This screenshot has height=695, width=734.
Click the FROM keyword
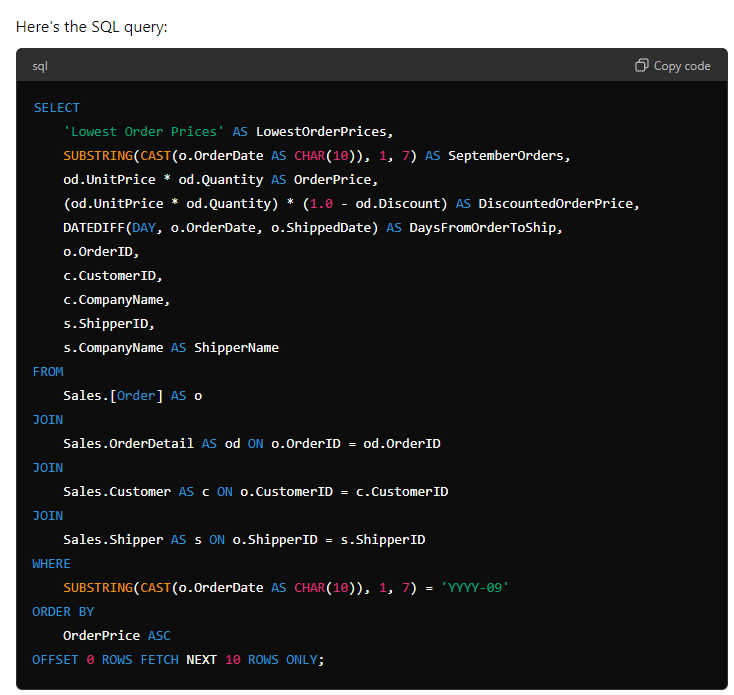pyautogui.click(x=48, y=372)
